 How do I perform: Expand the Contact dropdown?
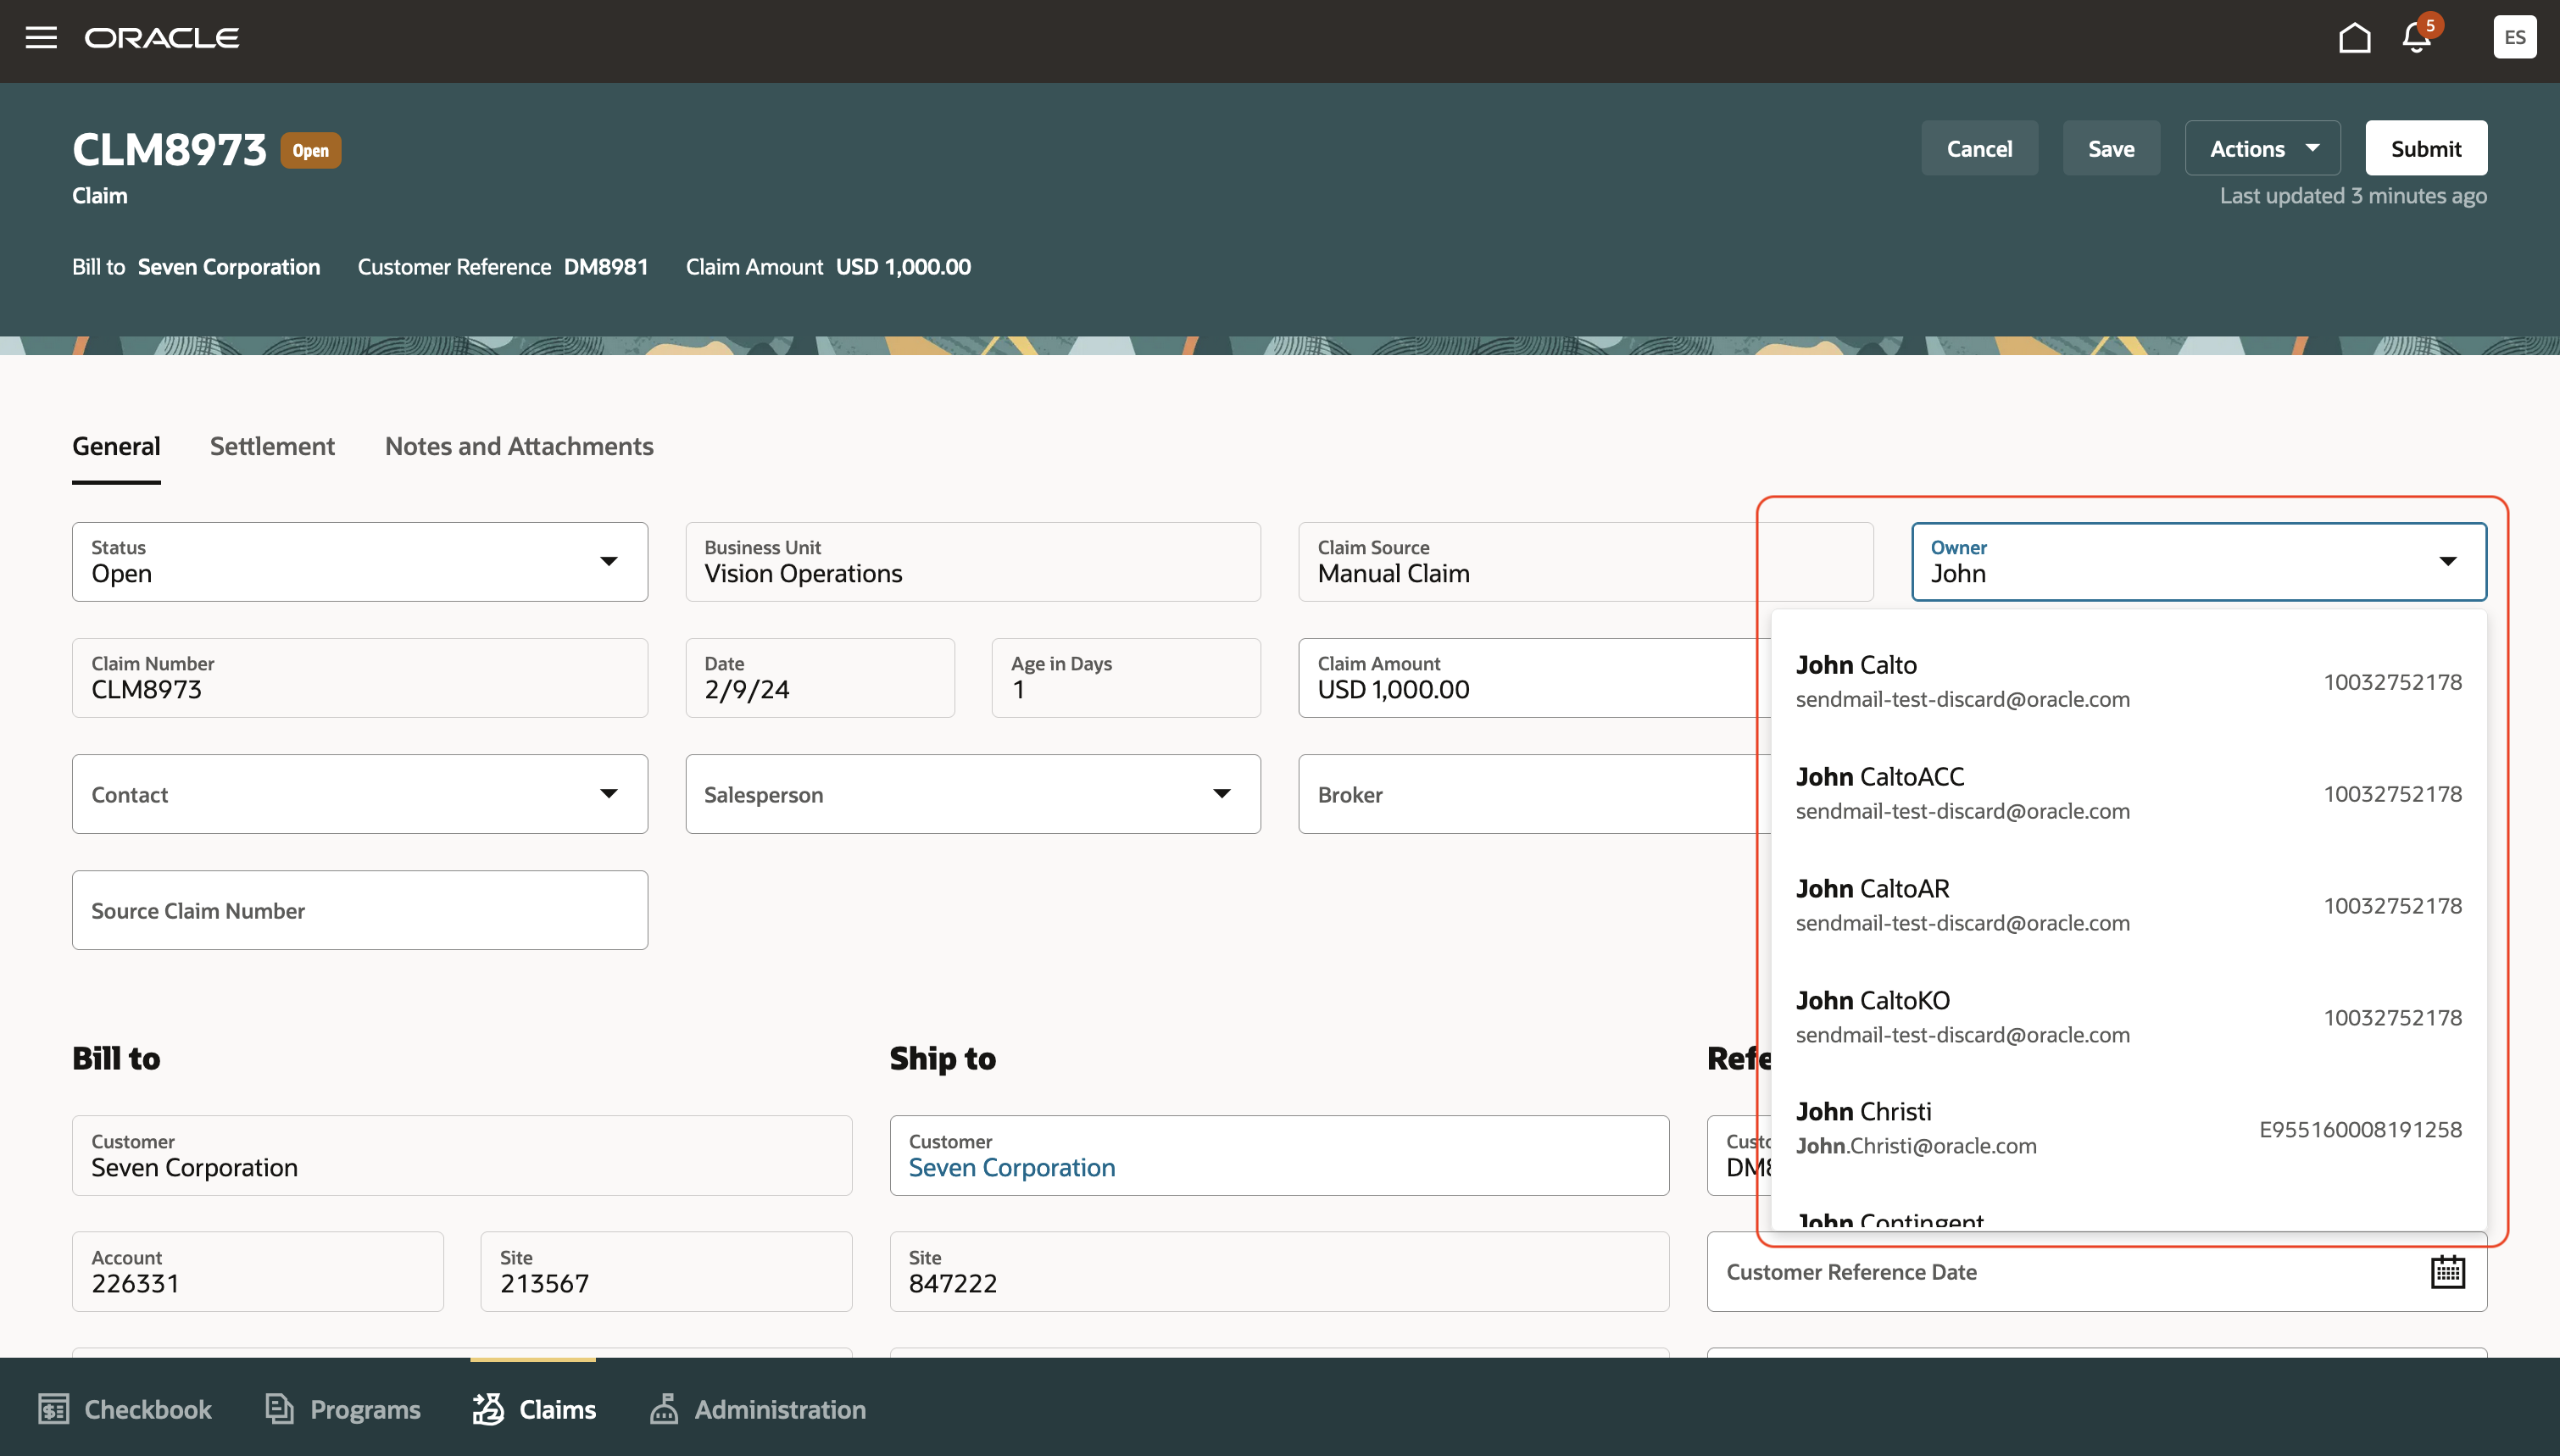coord(610,793)
